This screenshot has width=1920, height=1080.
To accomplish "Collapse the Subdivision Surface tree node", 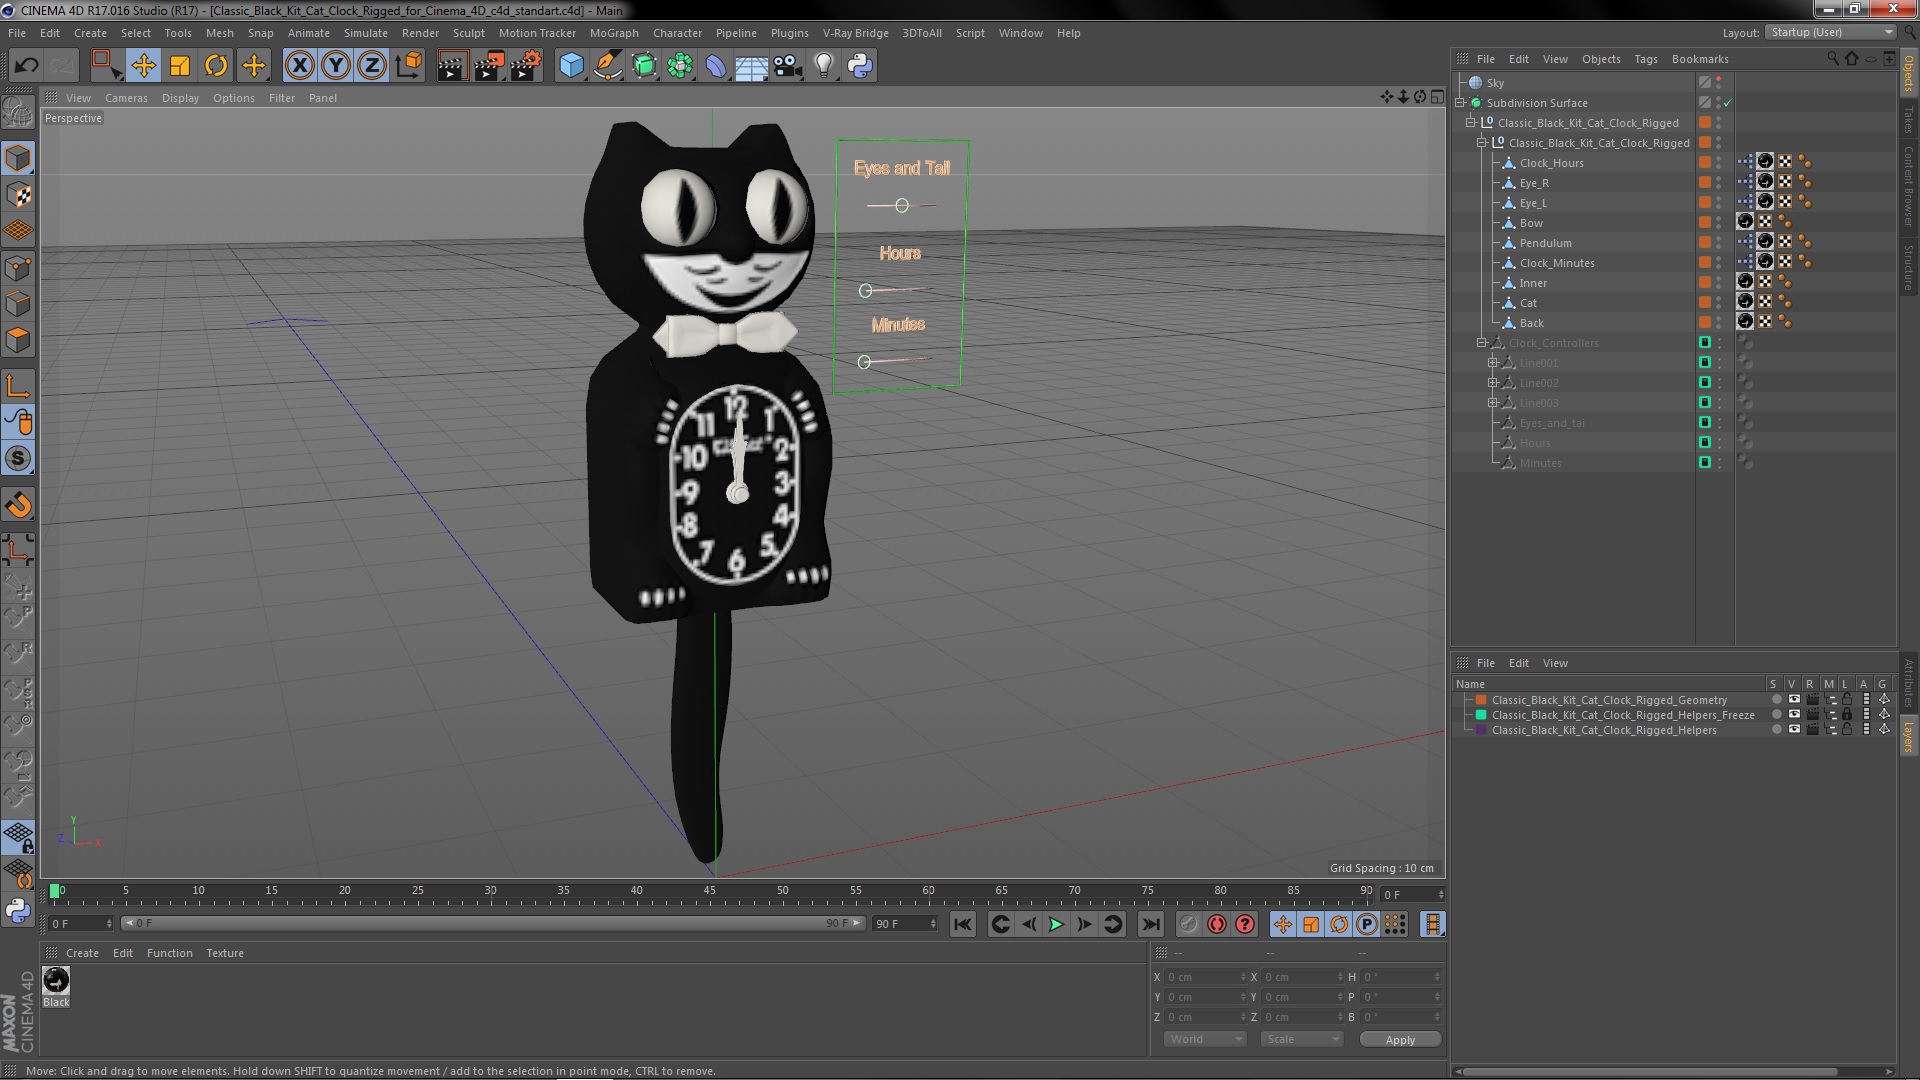I will pyautogui.click(x=1460, y=103).
